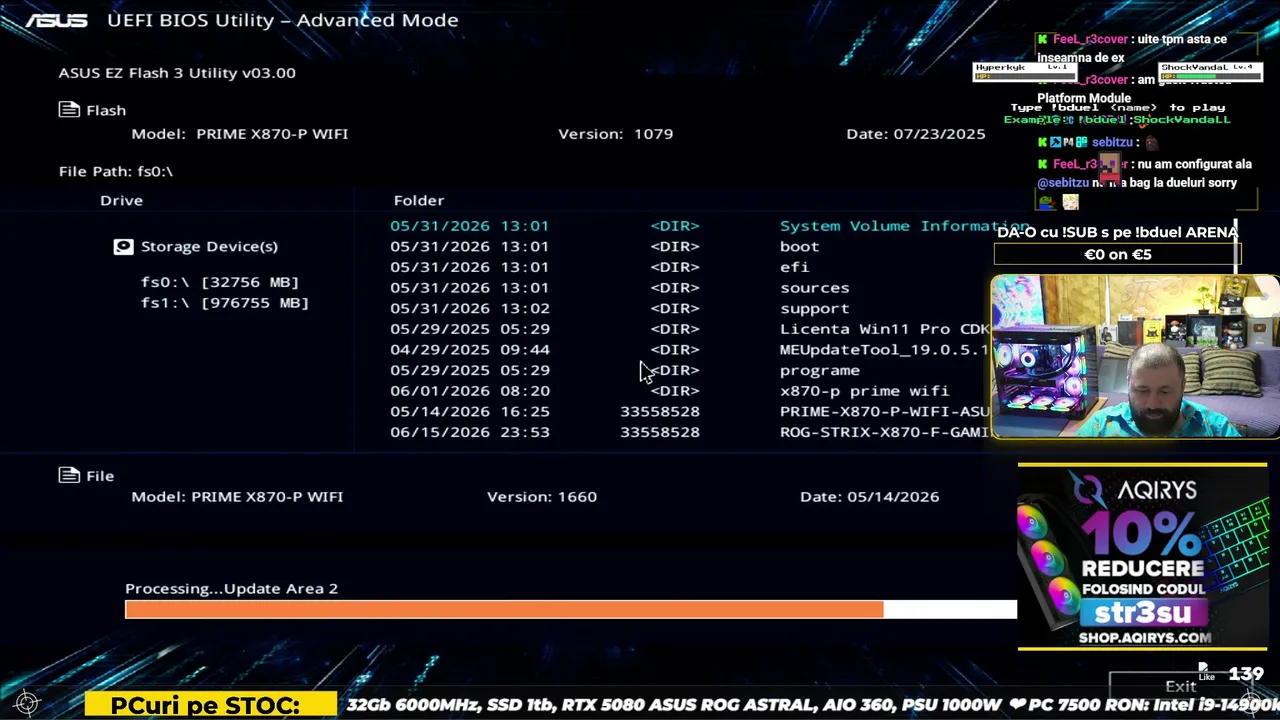1280x720 pixels.
Task: Click the current Date: 07/23/2025 value
Action: [916, 134]
